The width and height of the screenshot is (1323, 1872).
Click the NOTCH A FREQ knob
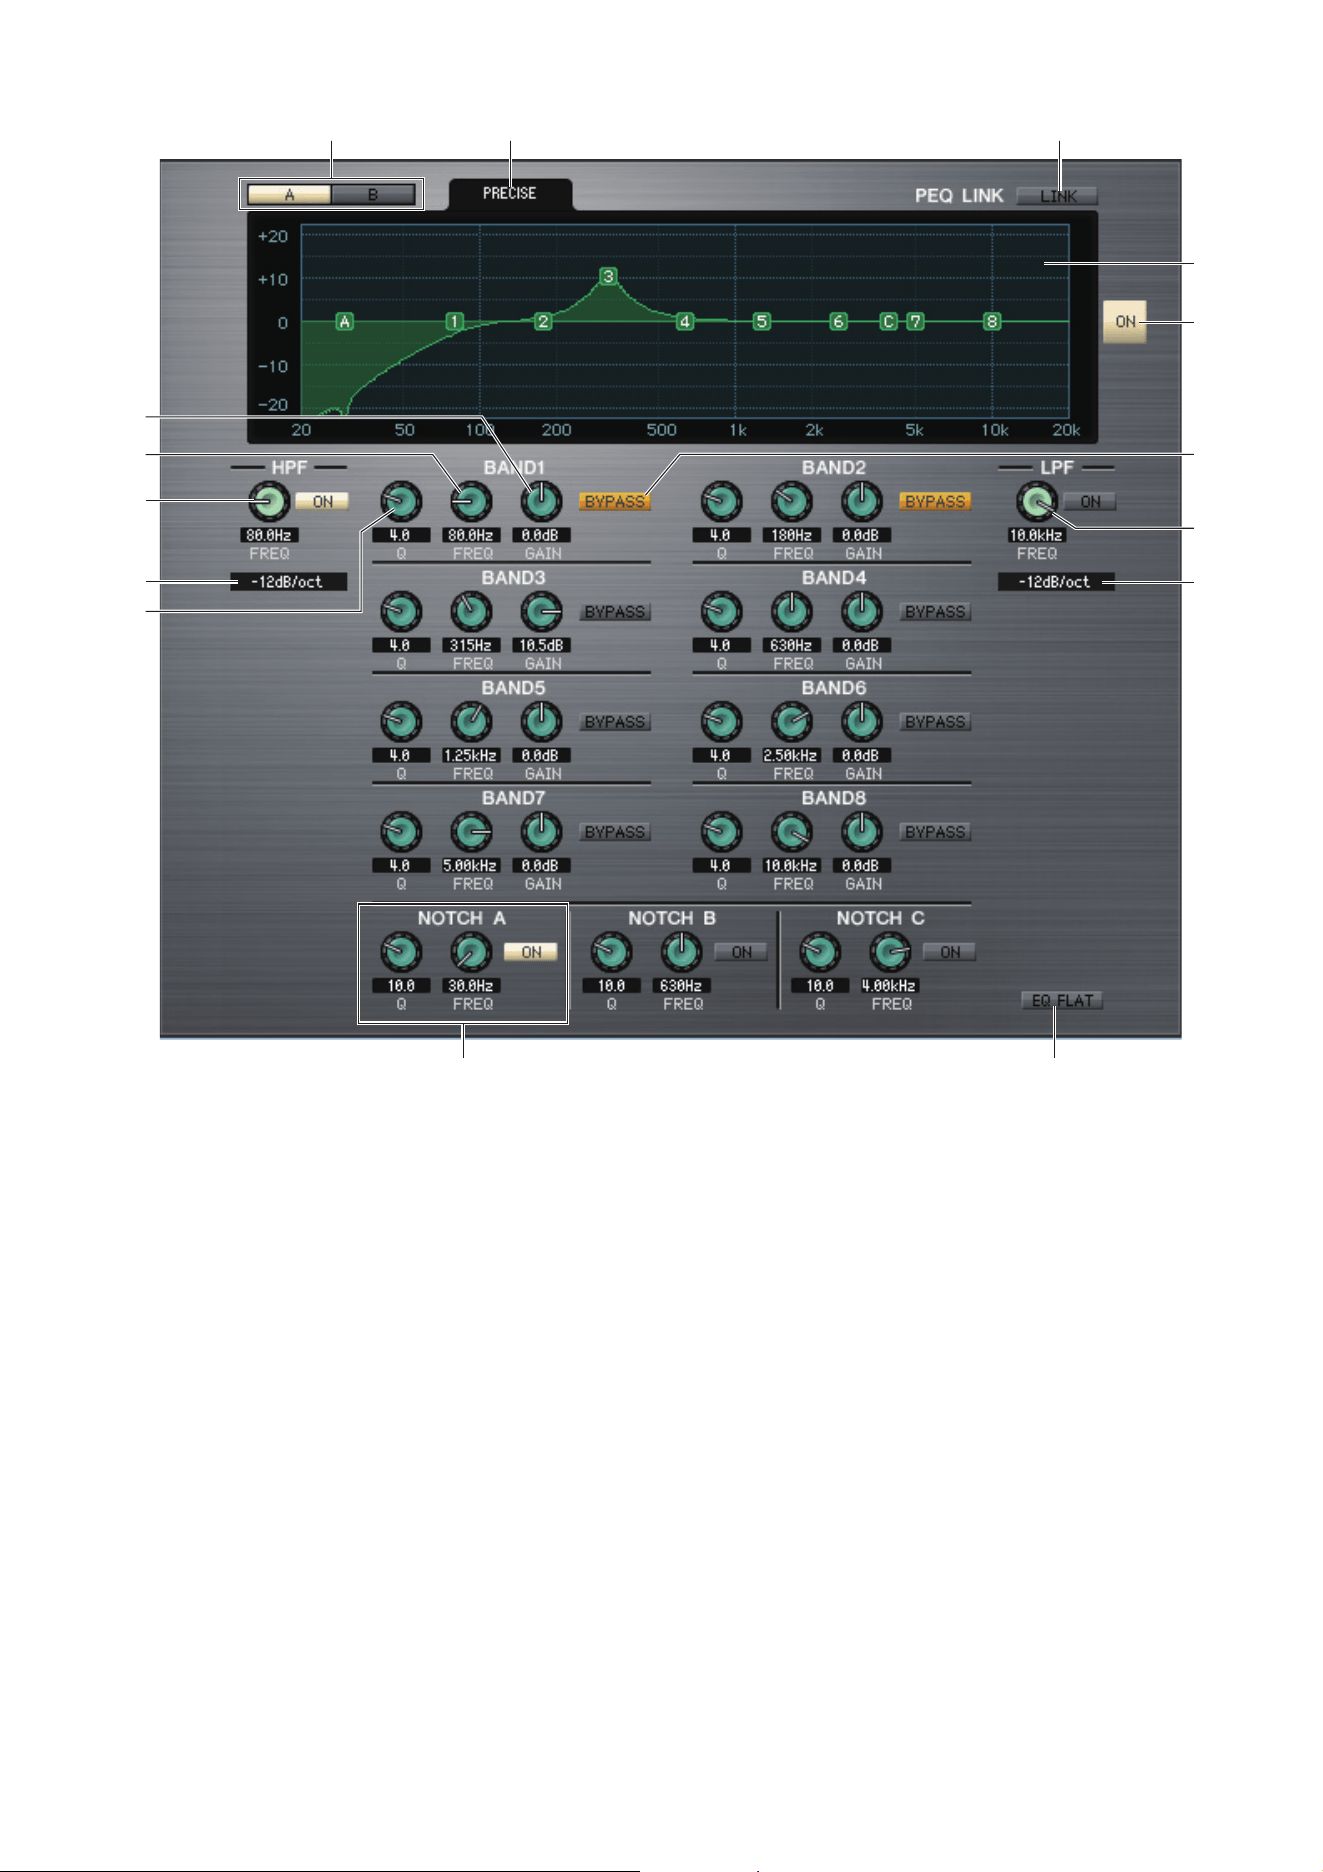pos(471,952)
